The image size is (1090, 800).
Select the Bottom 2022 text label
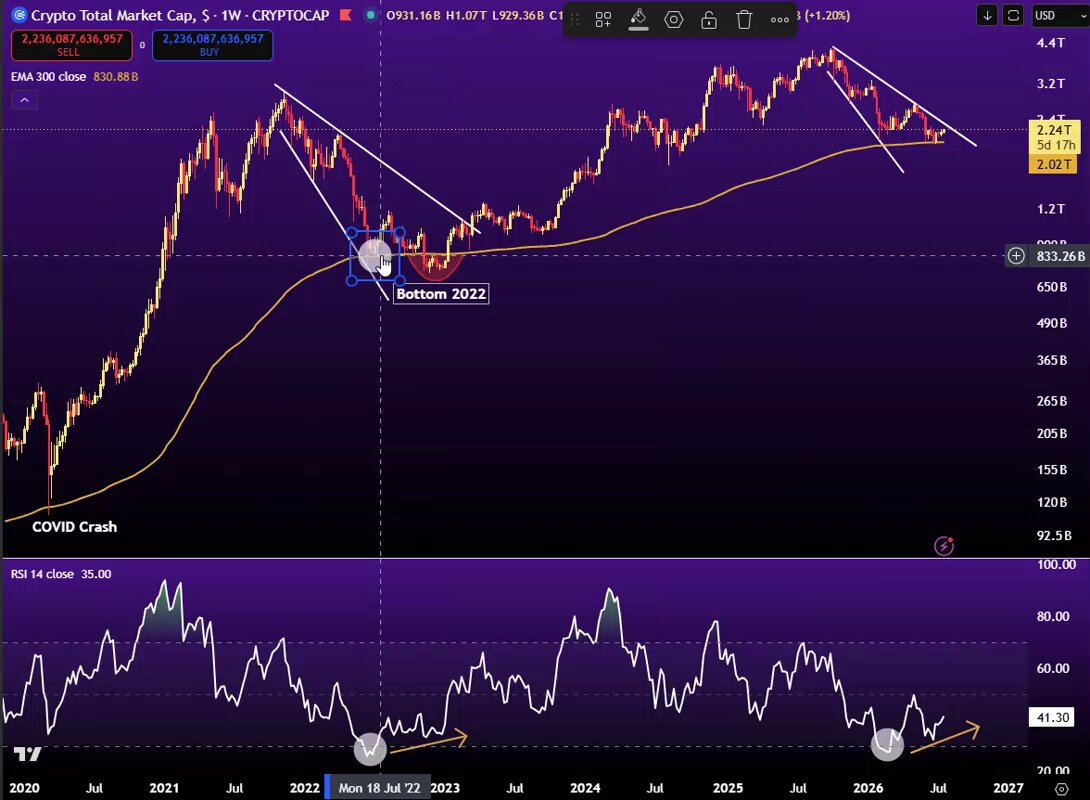441,294
